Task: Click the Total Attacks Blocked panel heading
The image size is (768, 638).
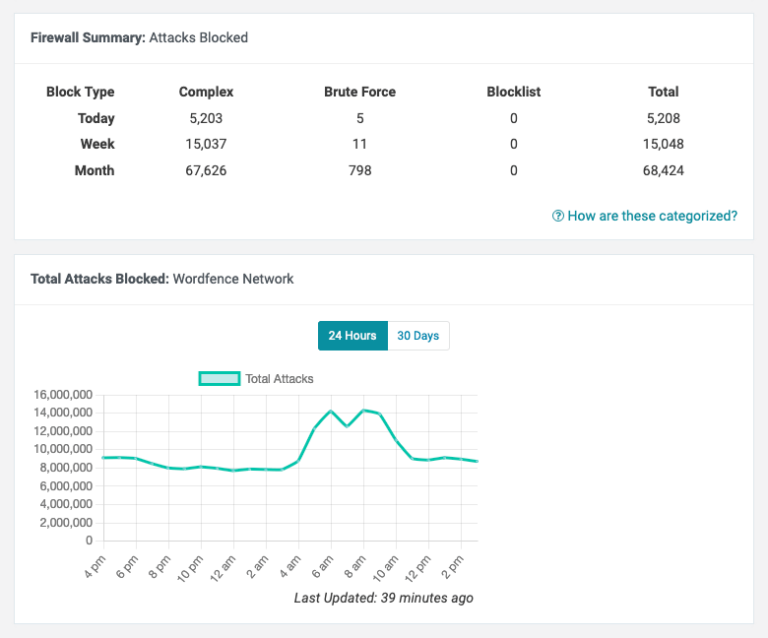Action: tap(162, 279)
